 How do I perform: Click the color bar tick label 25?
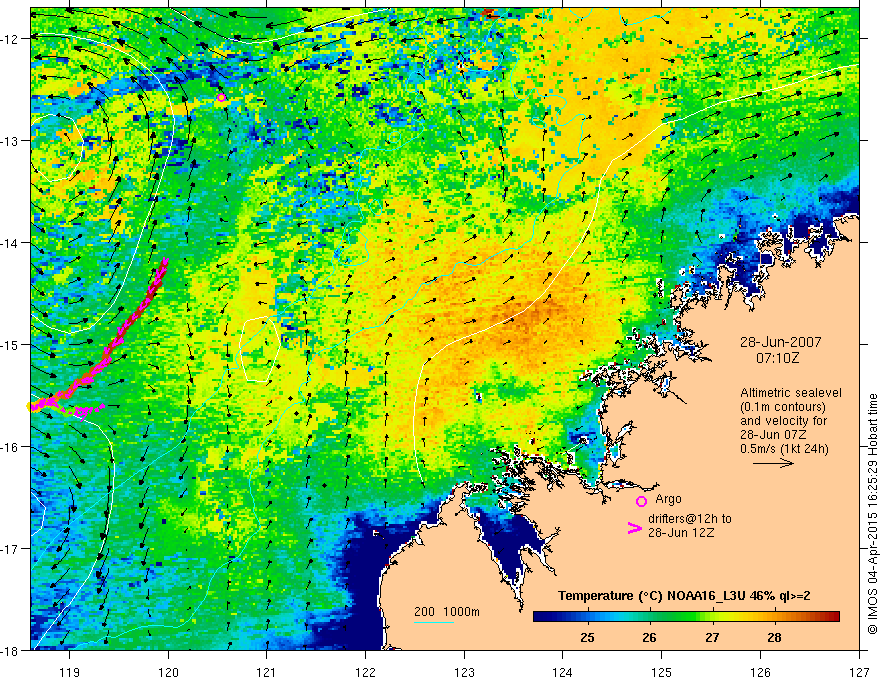587,637
